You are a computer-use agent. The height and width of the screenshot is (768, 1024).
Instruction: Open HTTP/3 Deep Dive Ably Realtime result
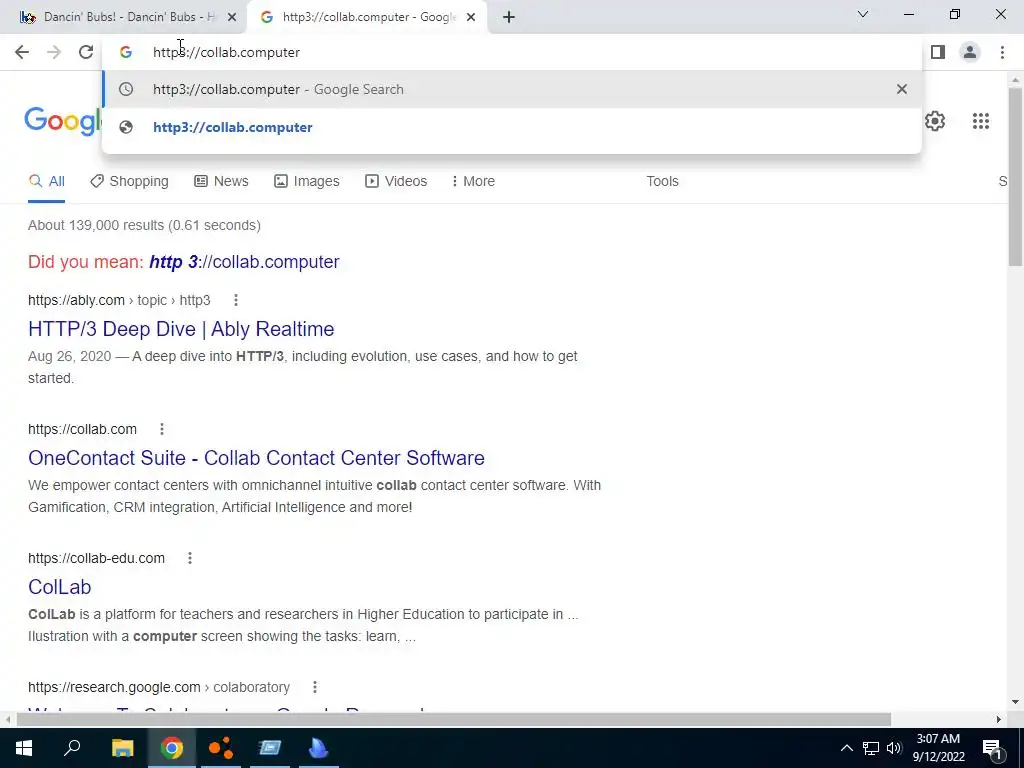pyautogui.click(x=181, y=329)
